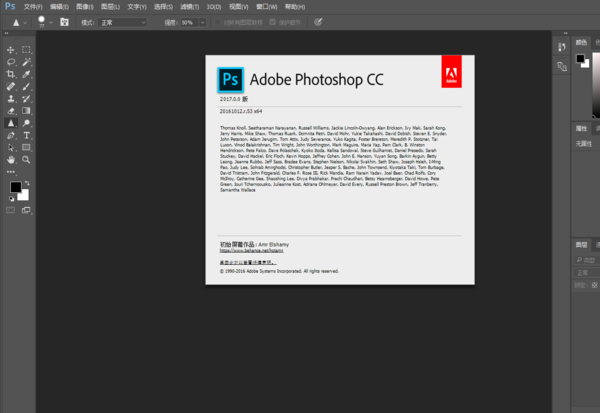Screen dimensions: 600x413
Task: Select the Type tool
Action: click(26, 135)
